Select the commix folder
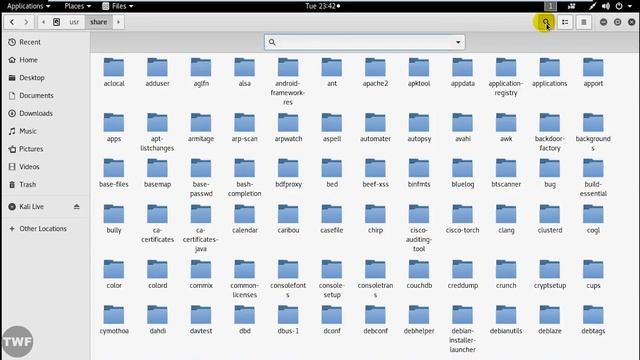The width and height of the screenshot is (640, 360). (201, 274)
